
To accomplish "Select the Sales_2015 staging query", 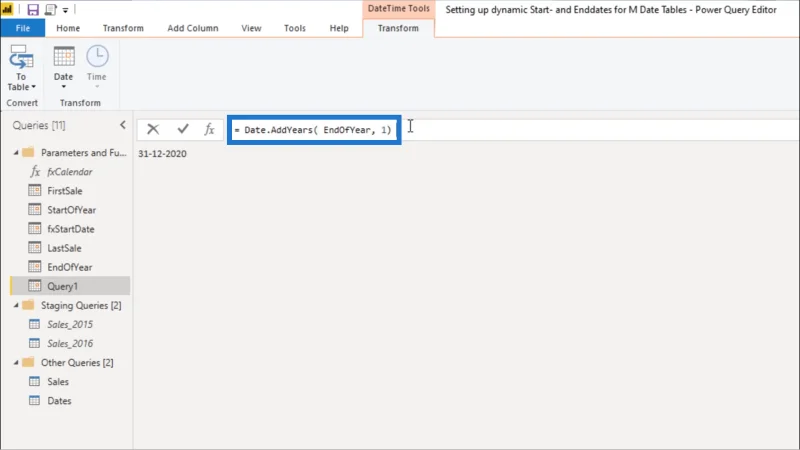I will [x=70, y=324].
